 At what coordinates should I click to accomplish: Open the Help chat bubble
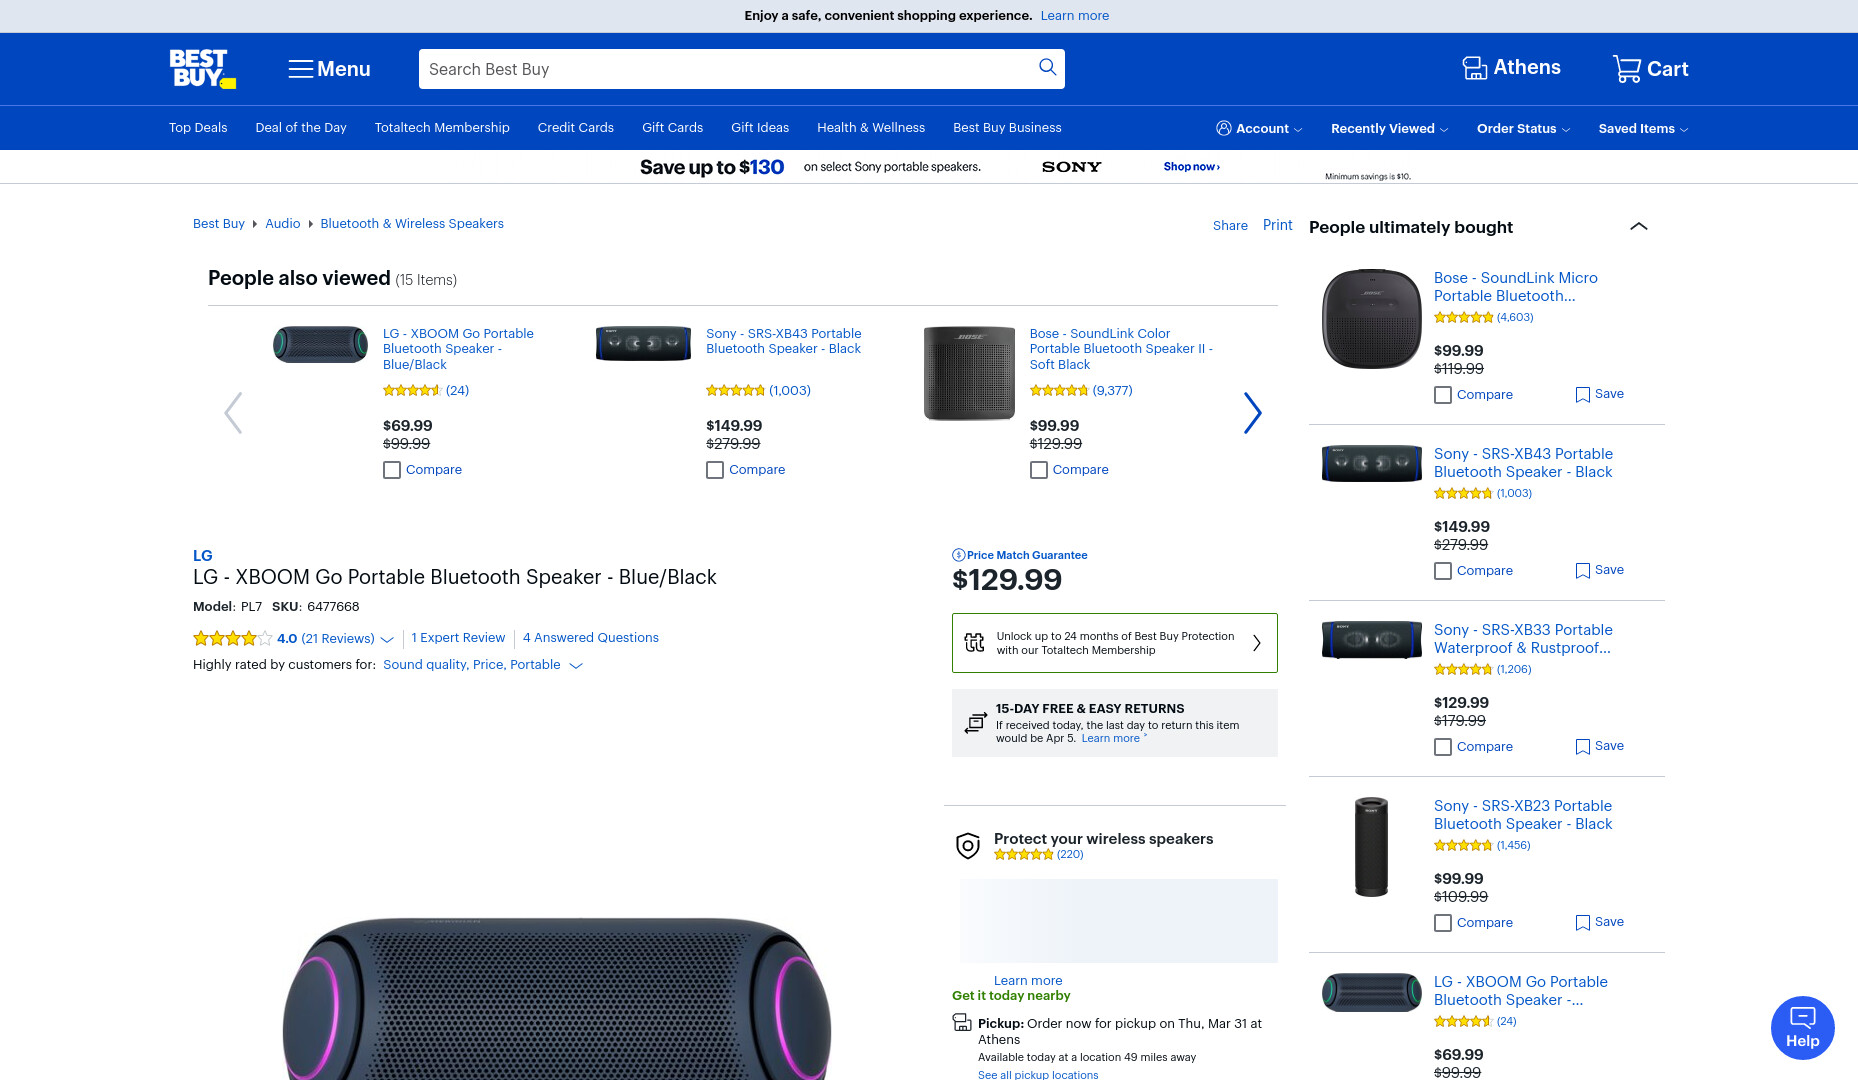point(1802,1028)
